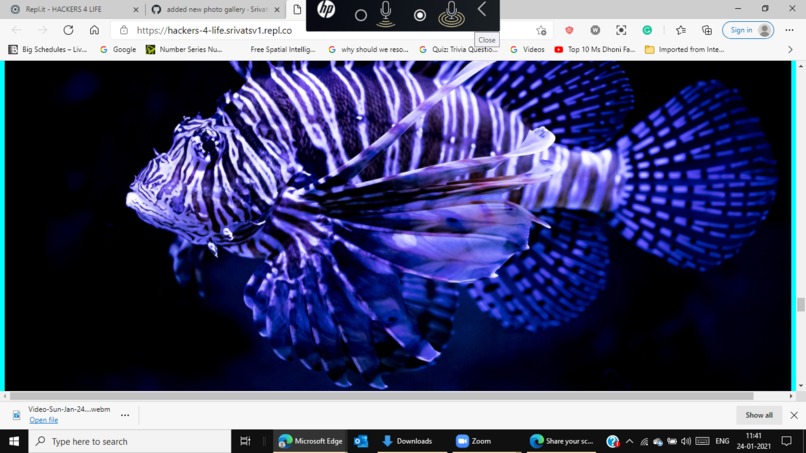Click the HP logo in recorder overlay

[x=326, y=9]
